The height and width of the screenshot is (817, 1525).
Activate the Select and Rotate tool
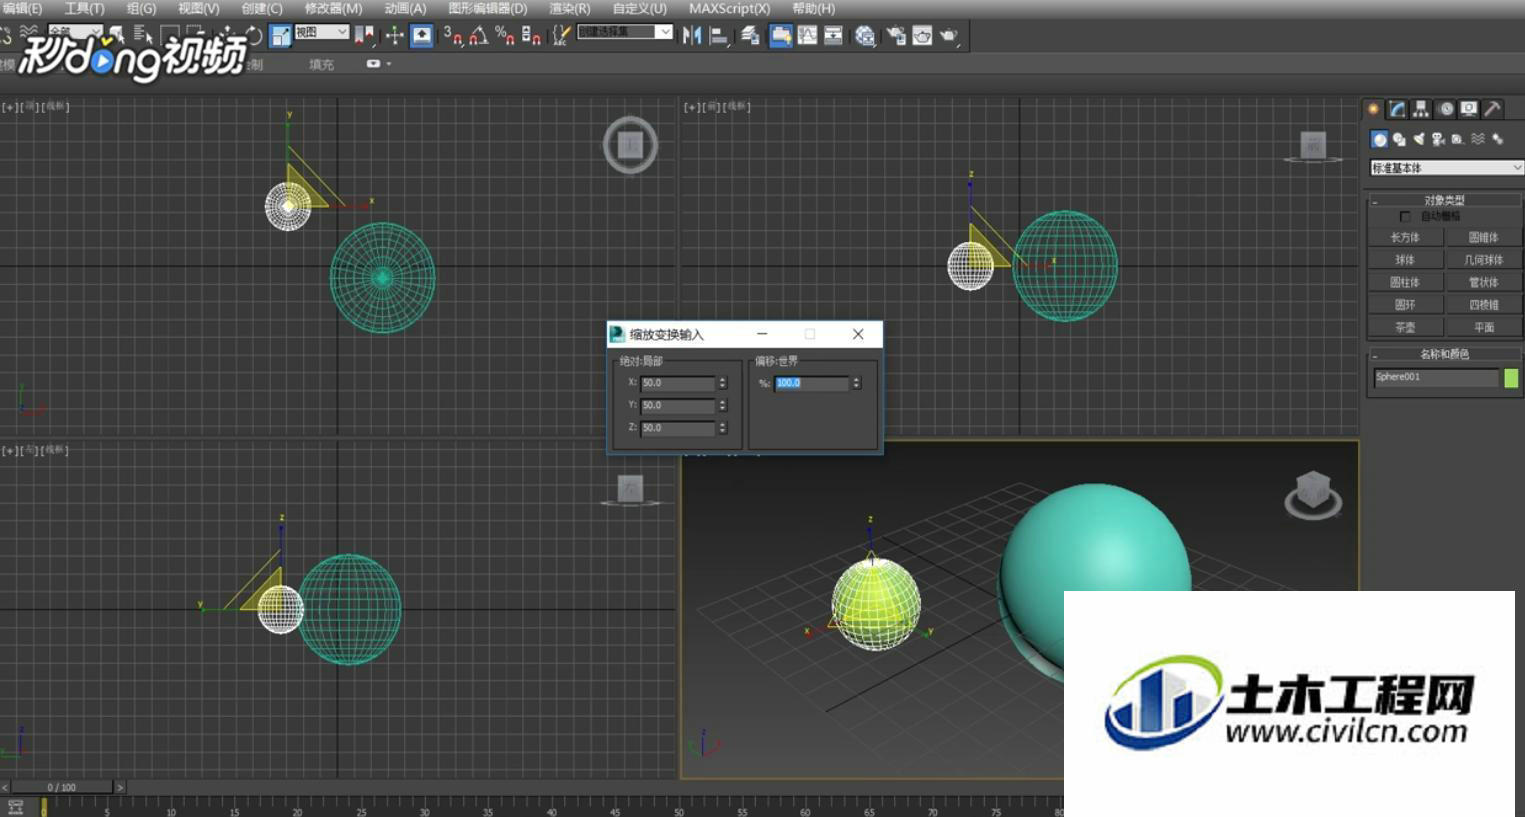tap(254, 36)
